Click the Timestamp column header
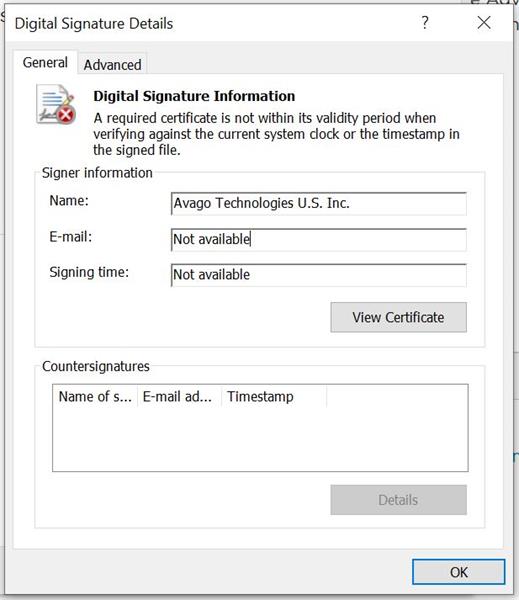The height and width of the screenshot is (600, 519). click(x=274, y=396)
